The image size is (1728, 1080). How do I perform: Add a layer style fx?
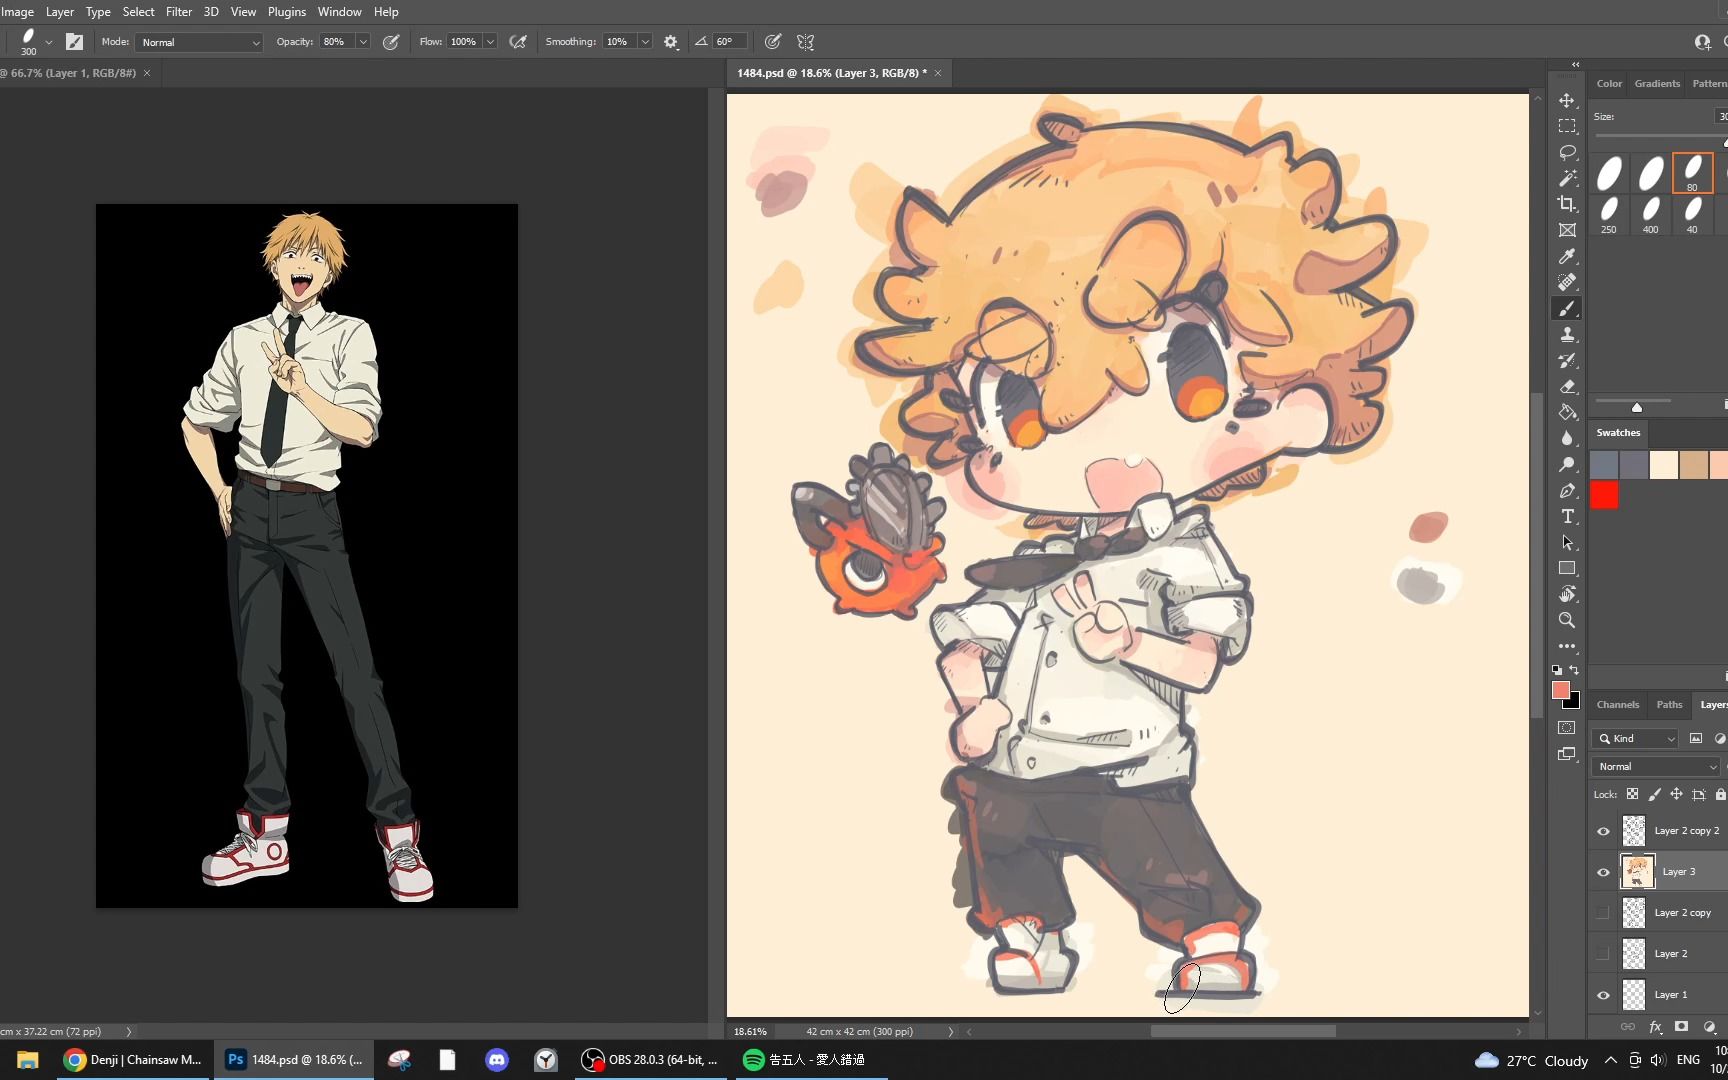tap(1655, 1027)
